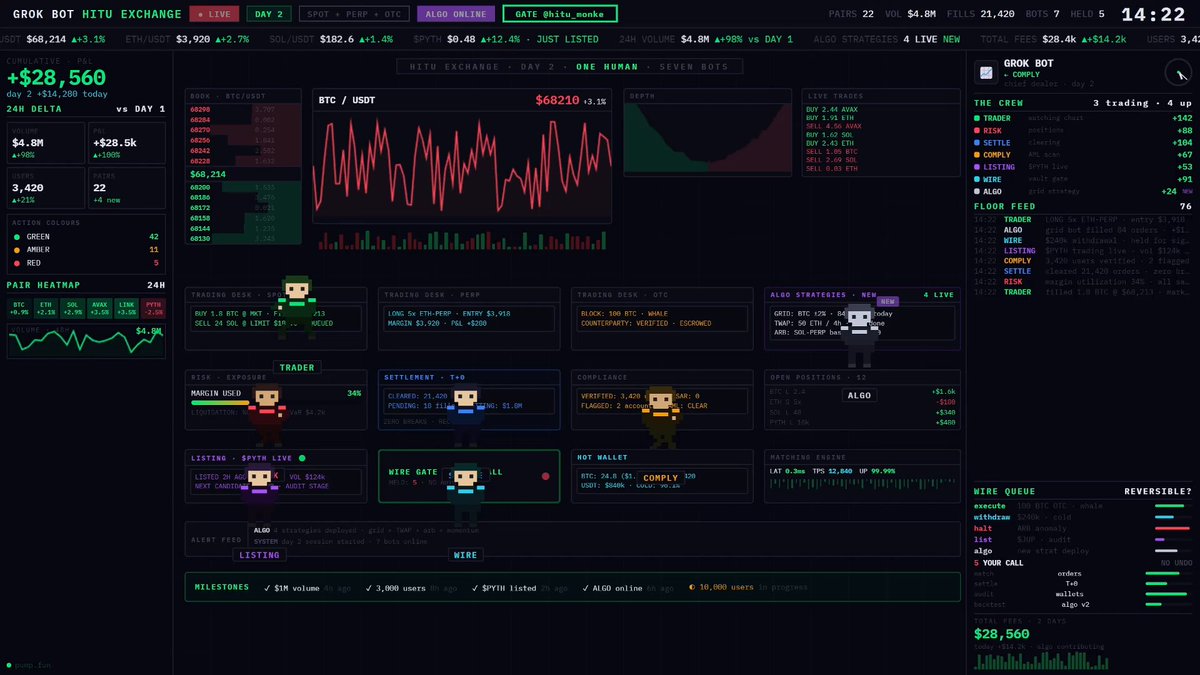This screenshot has width=1200, height=675.
Task: Select the red PYTH heatmap tile
Action: click(153, 307)
